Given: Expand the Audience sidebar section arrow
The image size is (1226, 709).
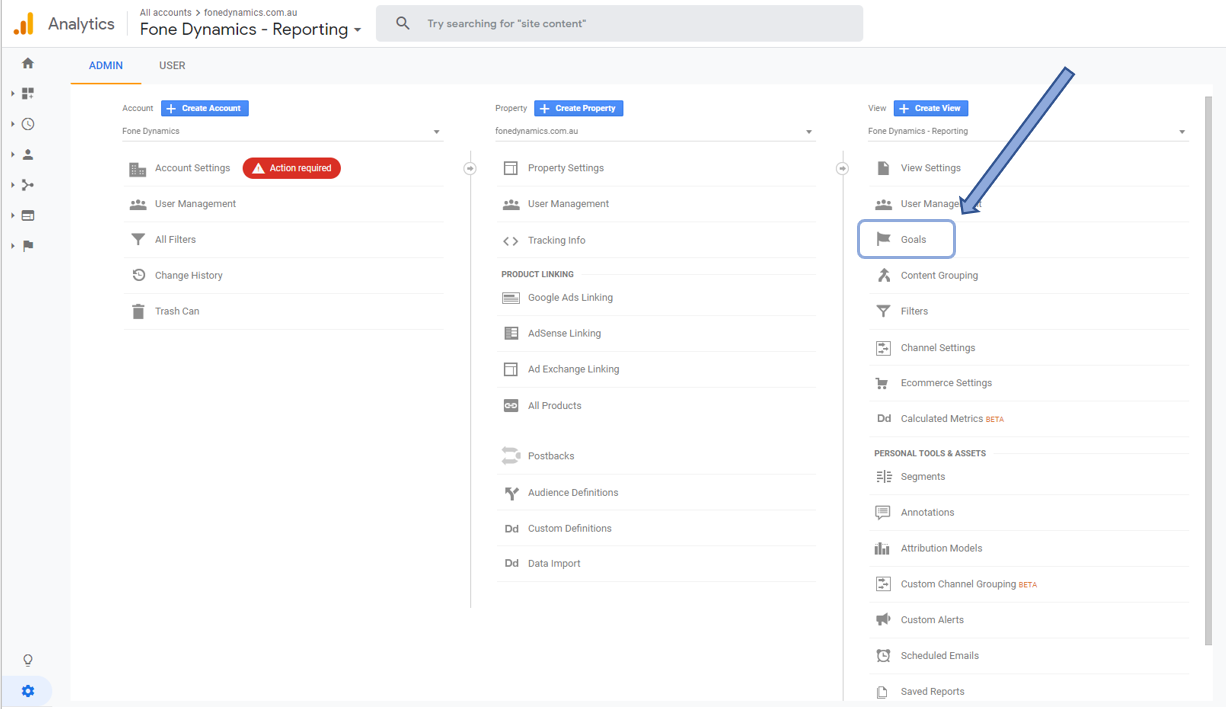Looking at the screenshot, I should click(x=13, y=155).
